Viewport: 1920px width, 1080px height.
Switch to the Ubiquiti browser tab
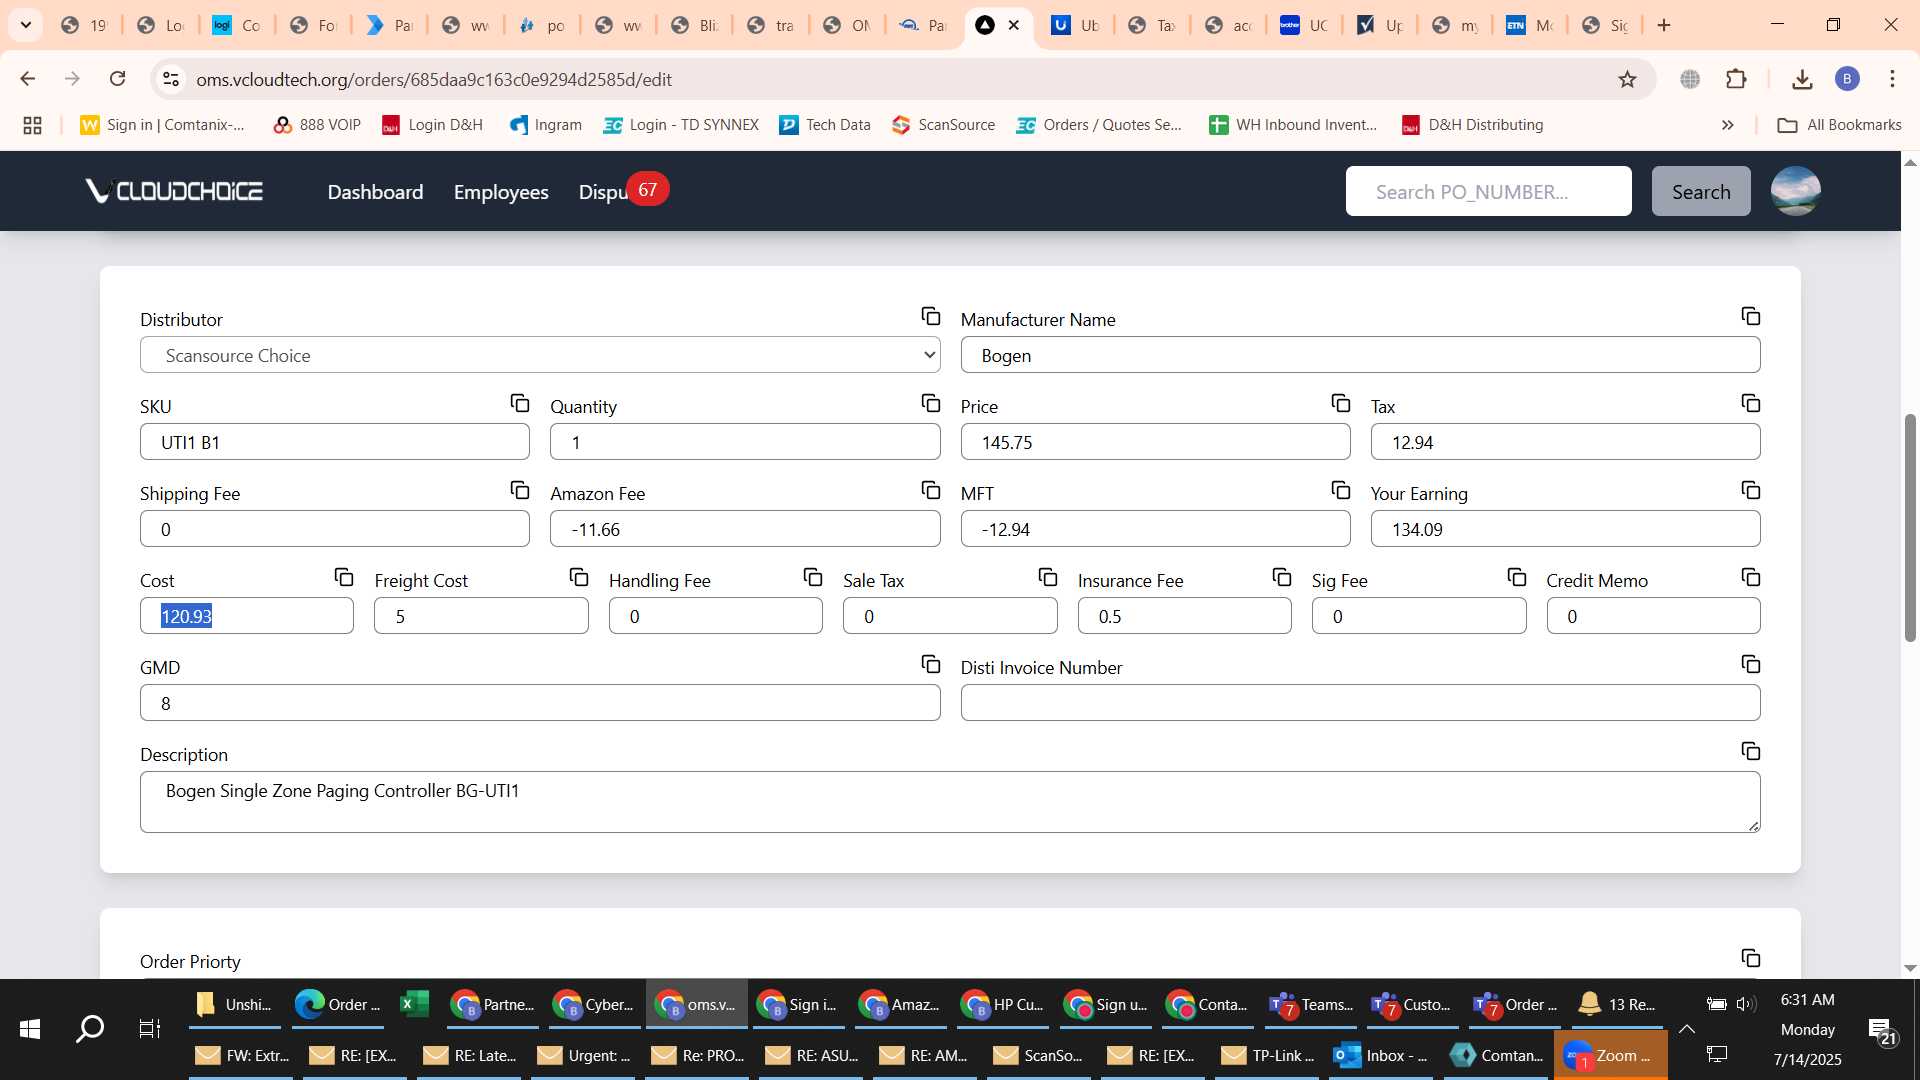(x=1075, y=25)
